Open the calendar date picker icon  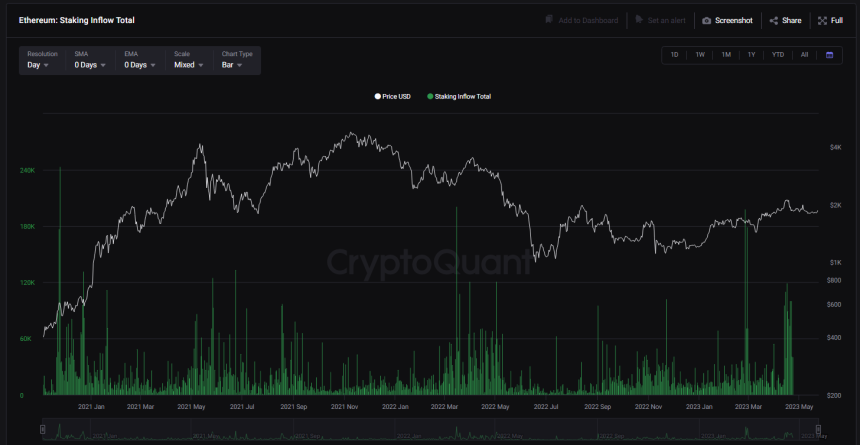click(829, 54)
